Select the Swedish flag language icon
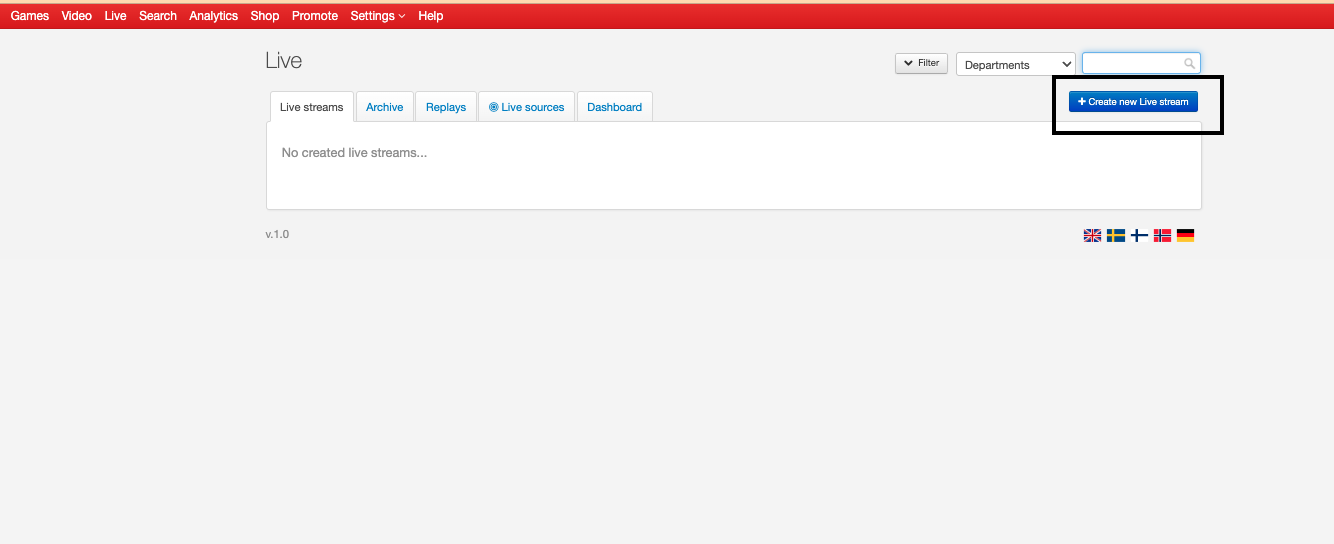The height and width of the screenshot is (544, 1334). [1115, 236]
